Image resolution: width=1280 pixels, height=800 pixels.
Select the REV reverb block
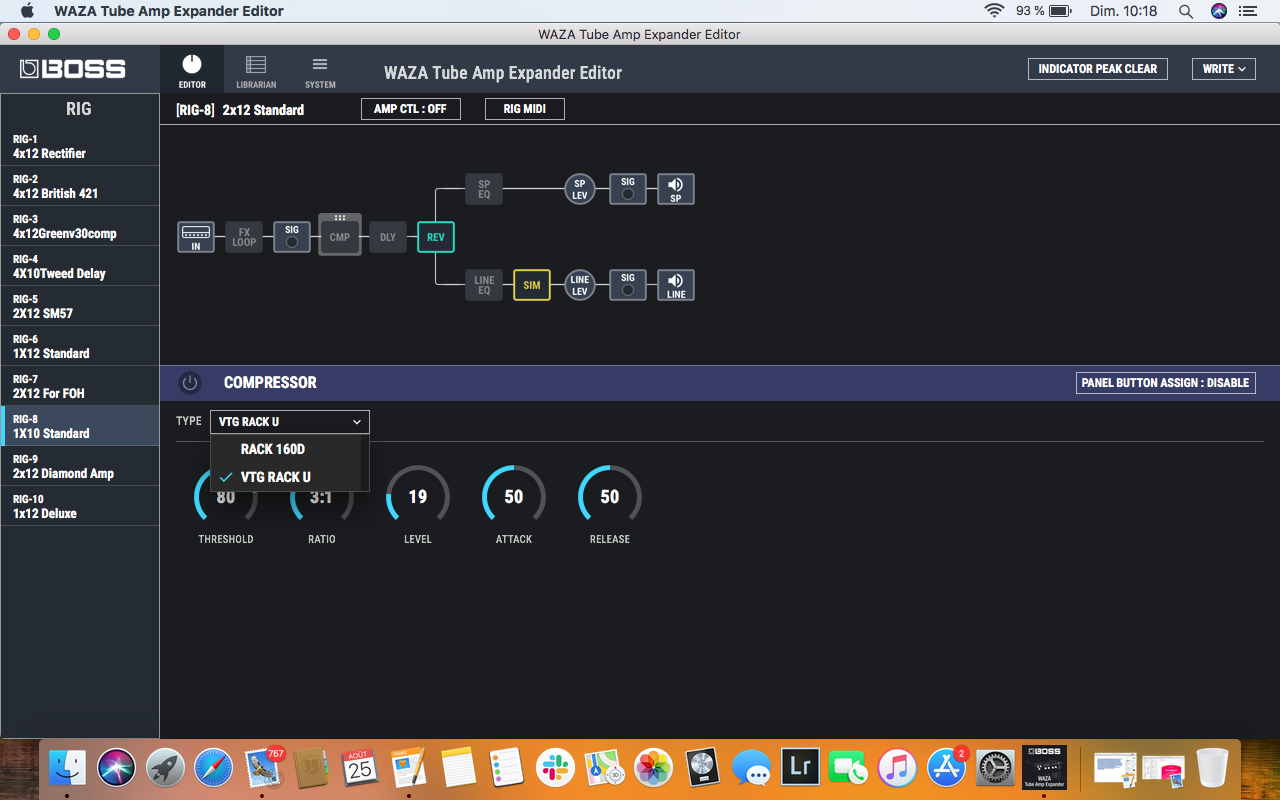pyautogui.click(x=435, y=237)
